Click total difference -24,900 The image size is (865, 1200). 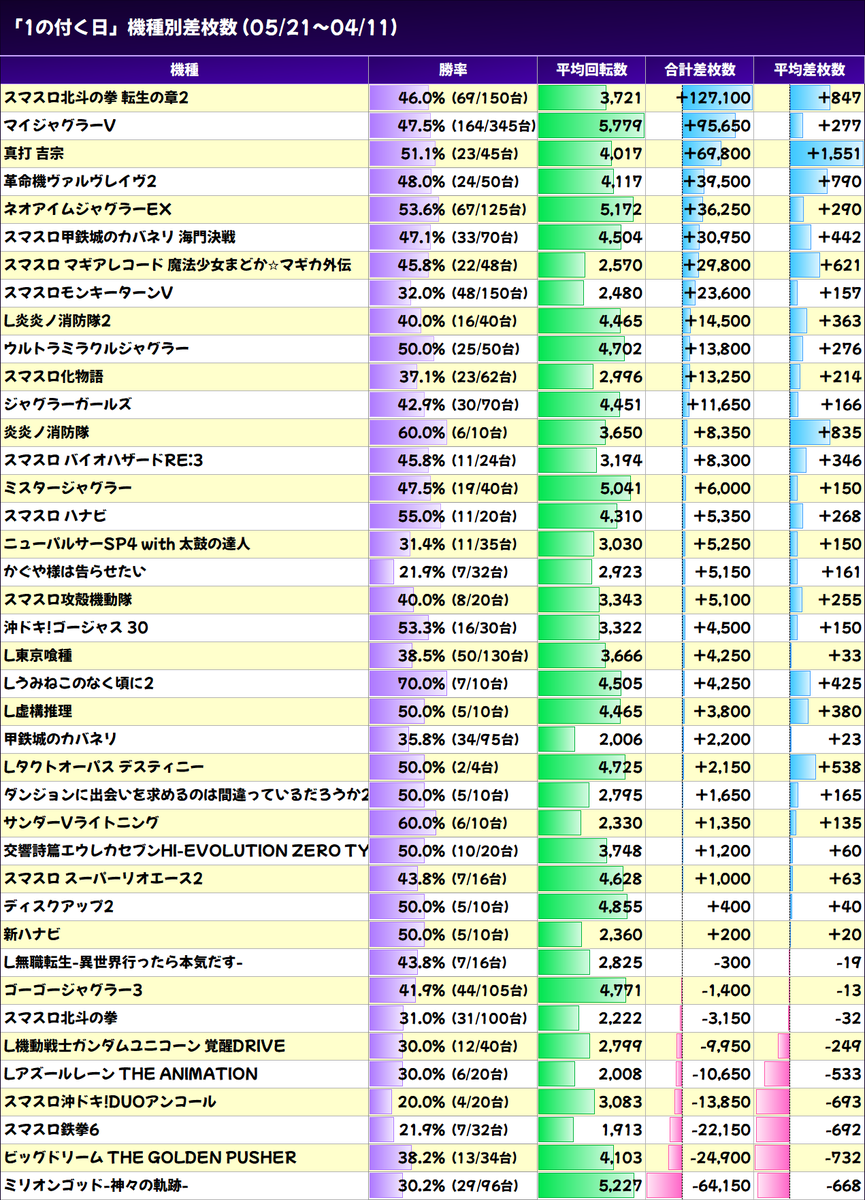(x=721, y=1158)
